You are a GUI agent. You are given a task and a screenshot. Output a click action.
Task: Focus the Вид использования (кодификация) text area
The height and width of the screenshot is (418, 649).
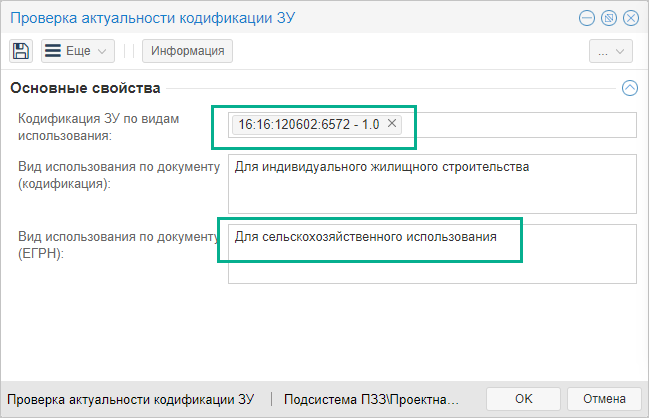click(432, 184)
